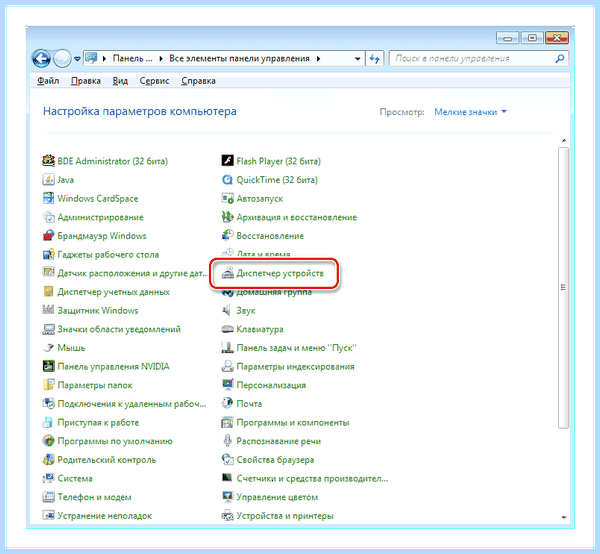Open Администрирование link
Viewport: 600px width, 554px height.
(x=100, y=217)
